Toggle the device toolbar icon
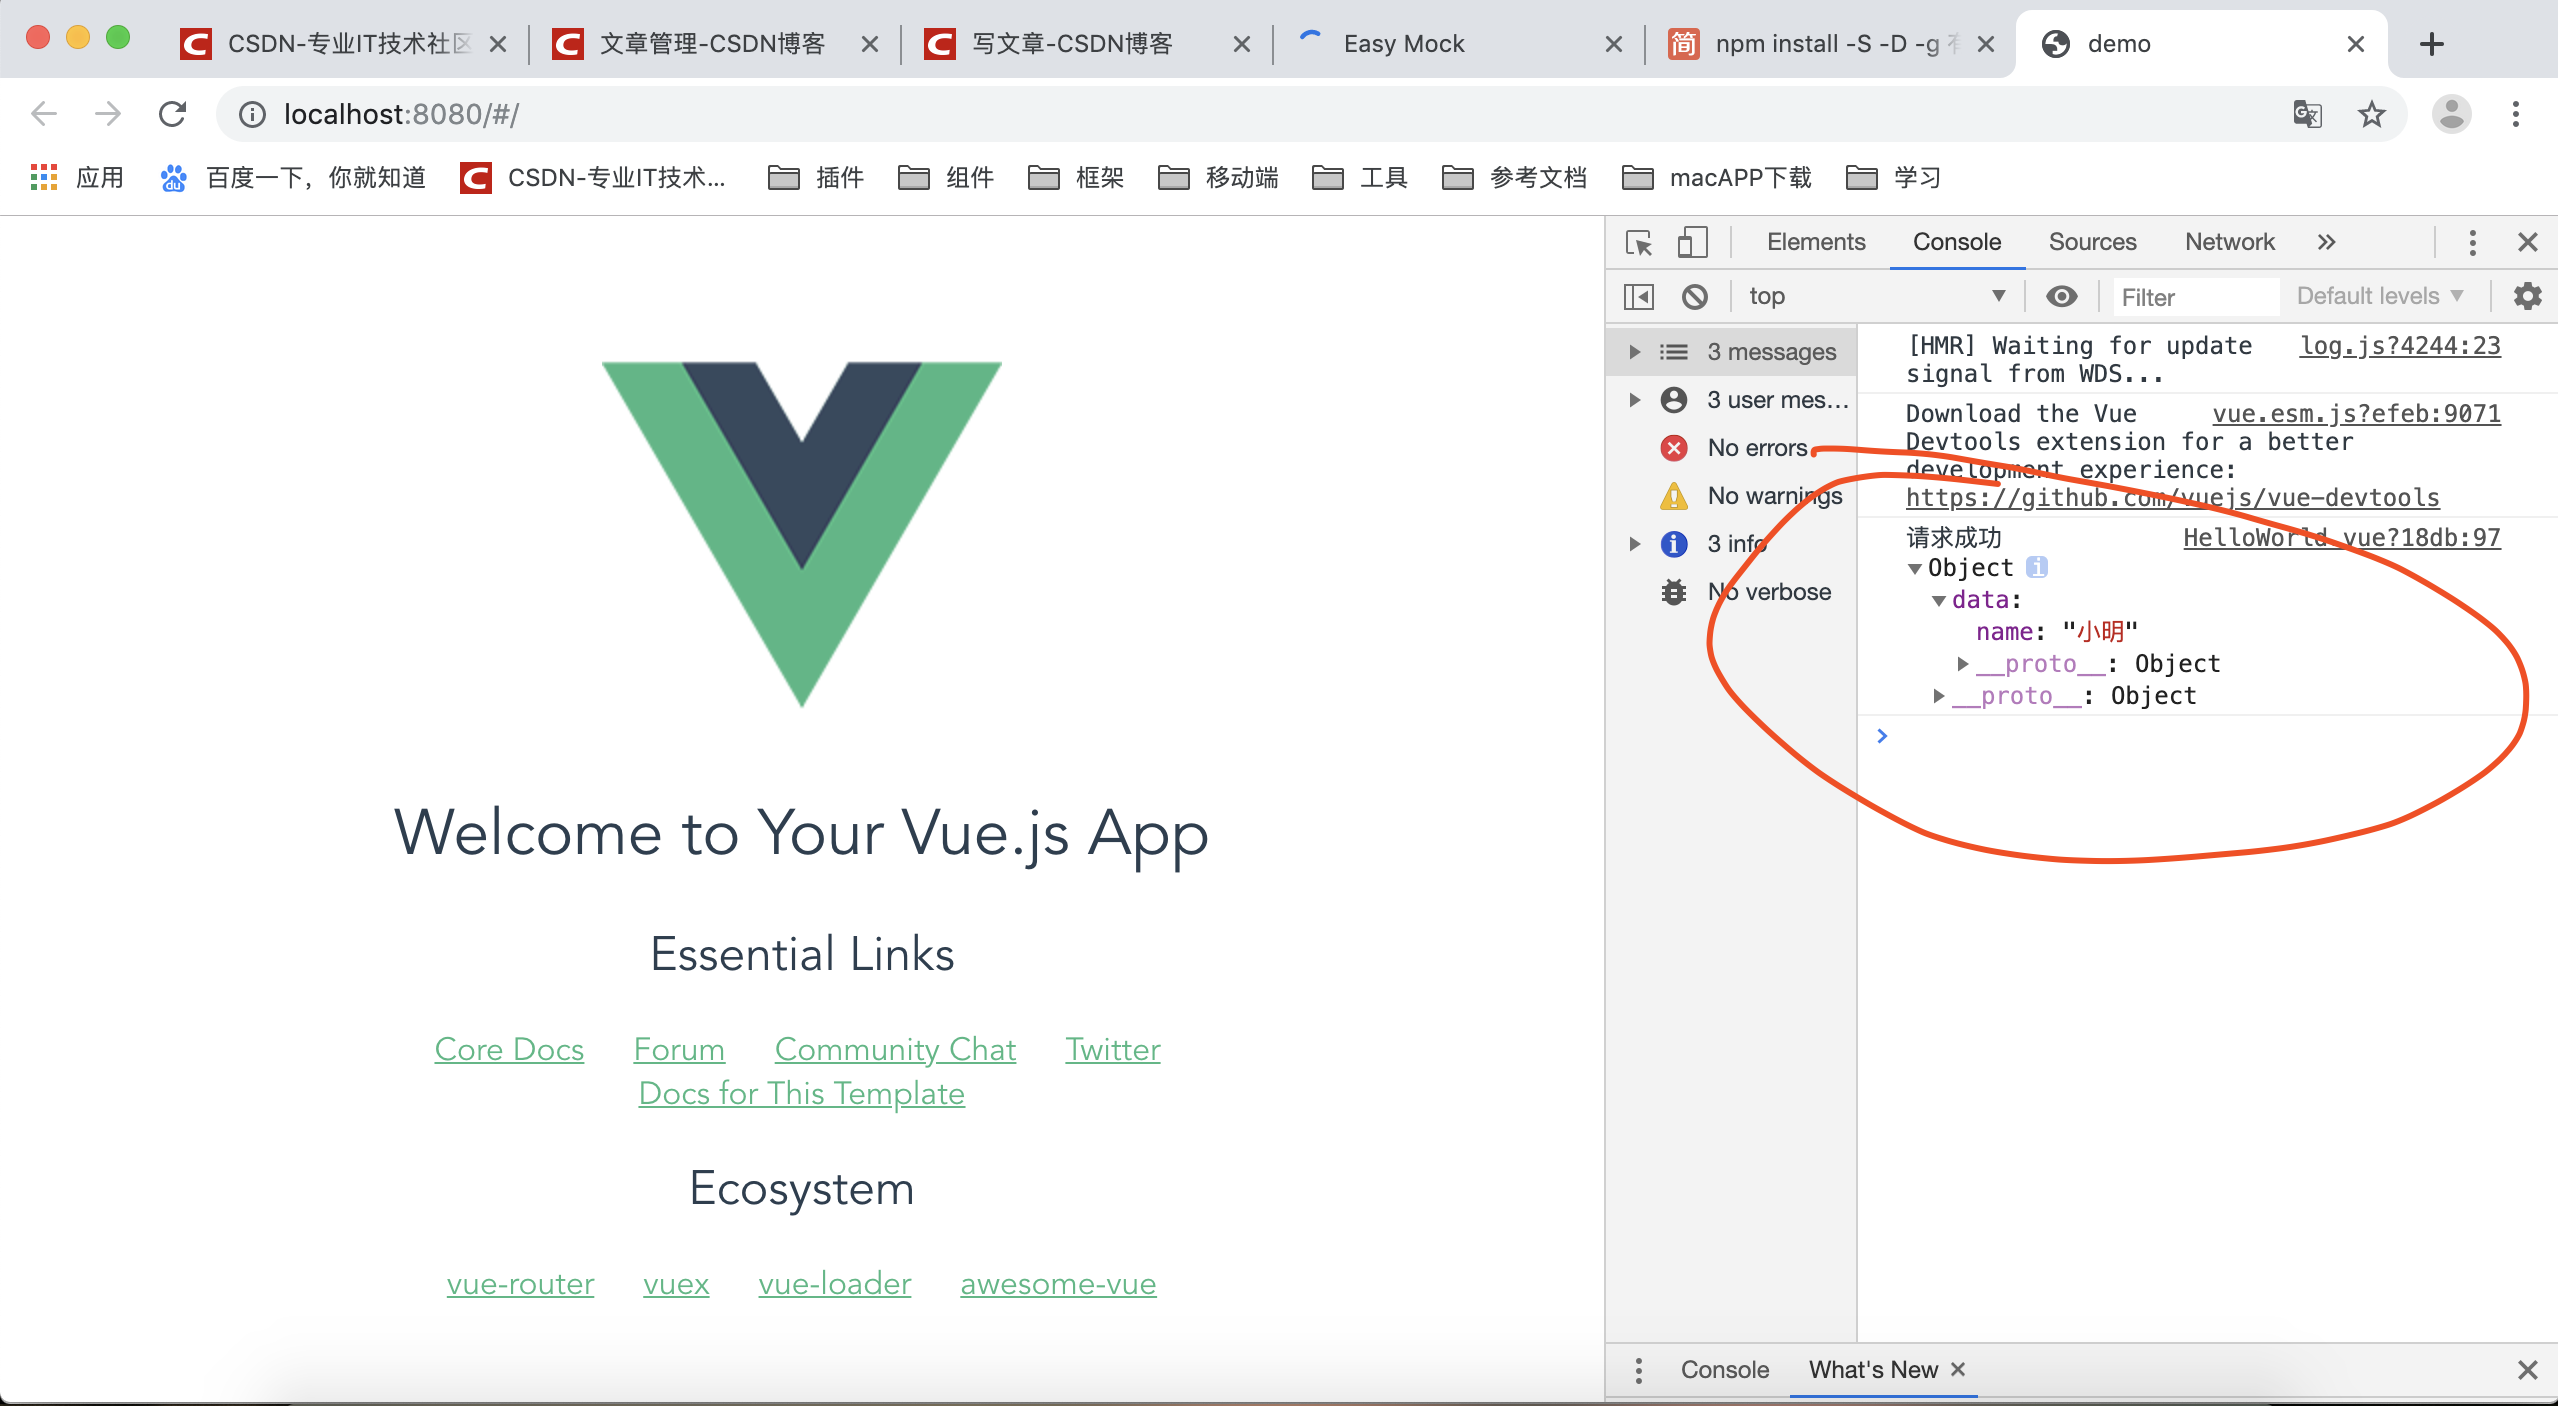 pos(1692,242)
